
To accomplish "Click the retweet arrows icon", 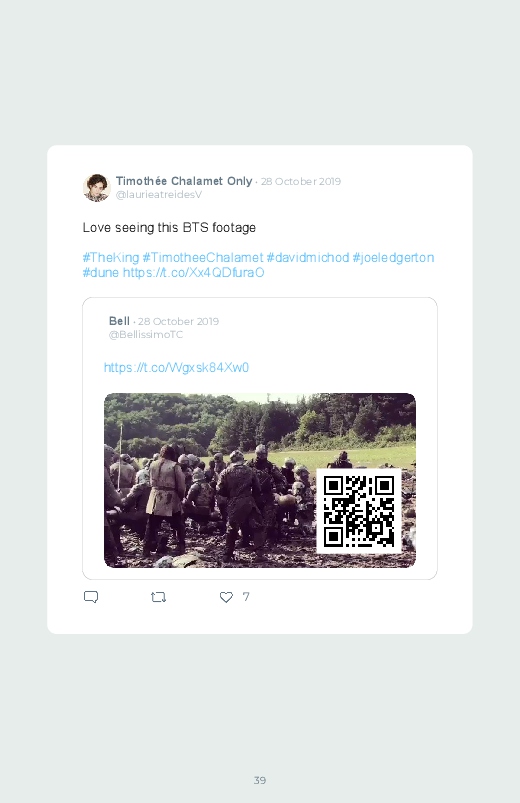I will pos(158,597).
